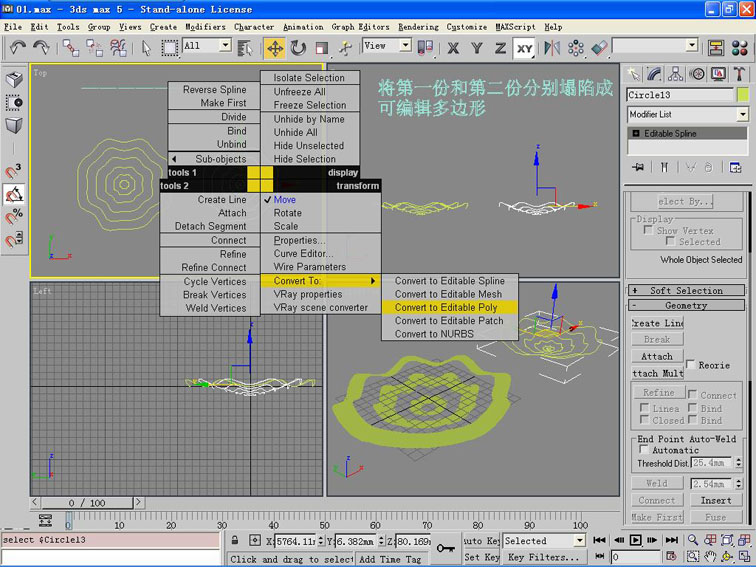Screen dimensions: 756x567
Task: Click the Array tool icon
Action: 576,48
